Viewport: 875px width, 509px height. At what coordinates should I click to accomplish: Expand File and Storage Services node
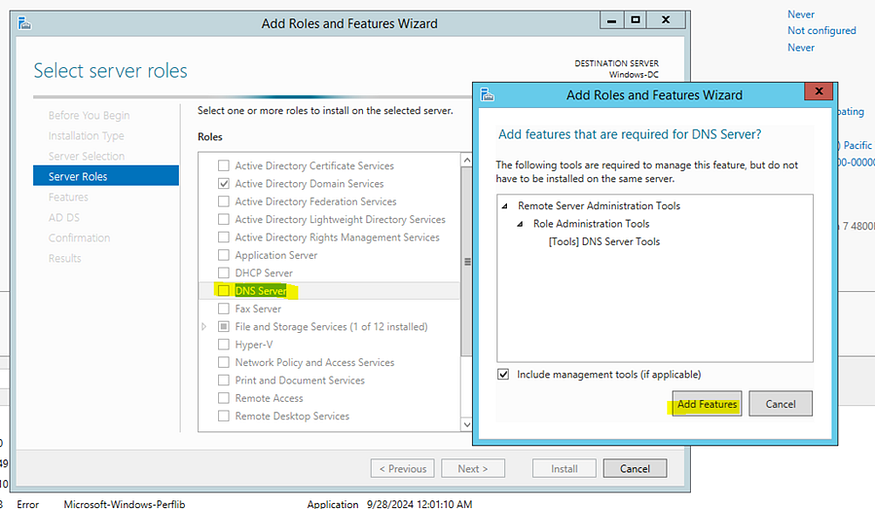click(204, 326)
